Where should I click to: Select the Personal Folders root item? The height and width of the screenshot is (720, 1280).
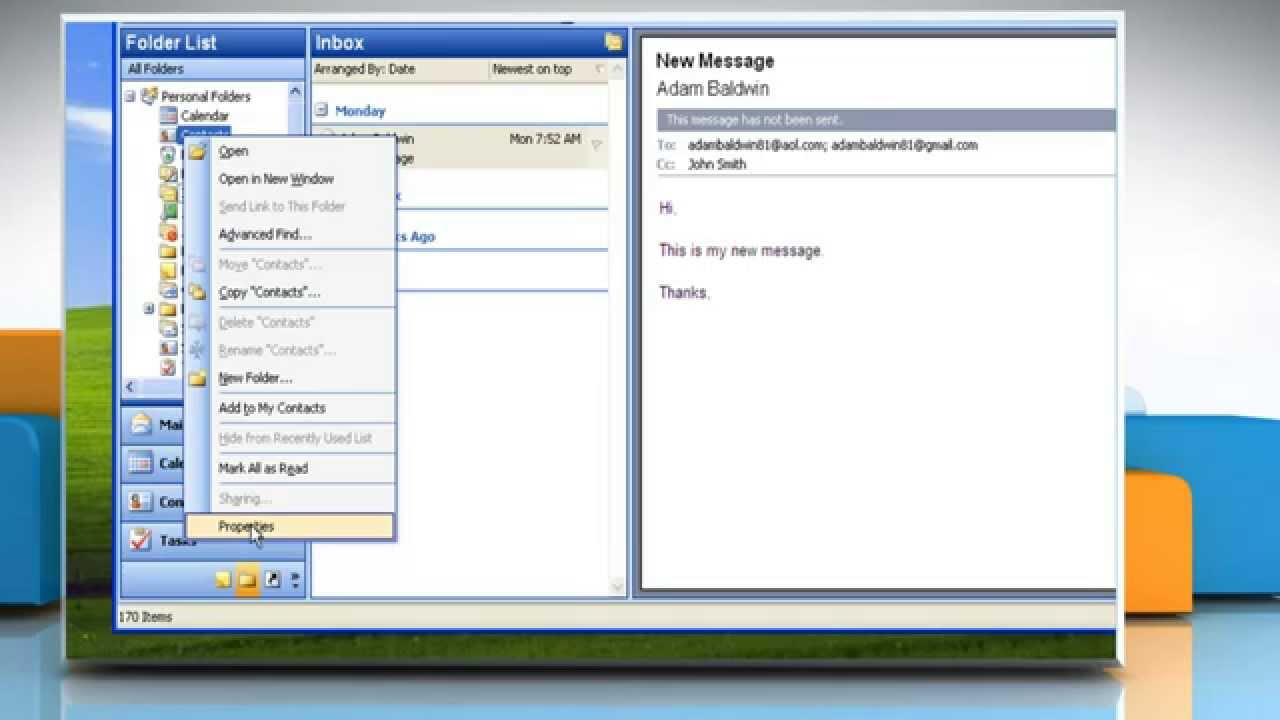205,96
